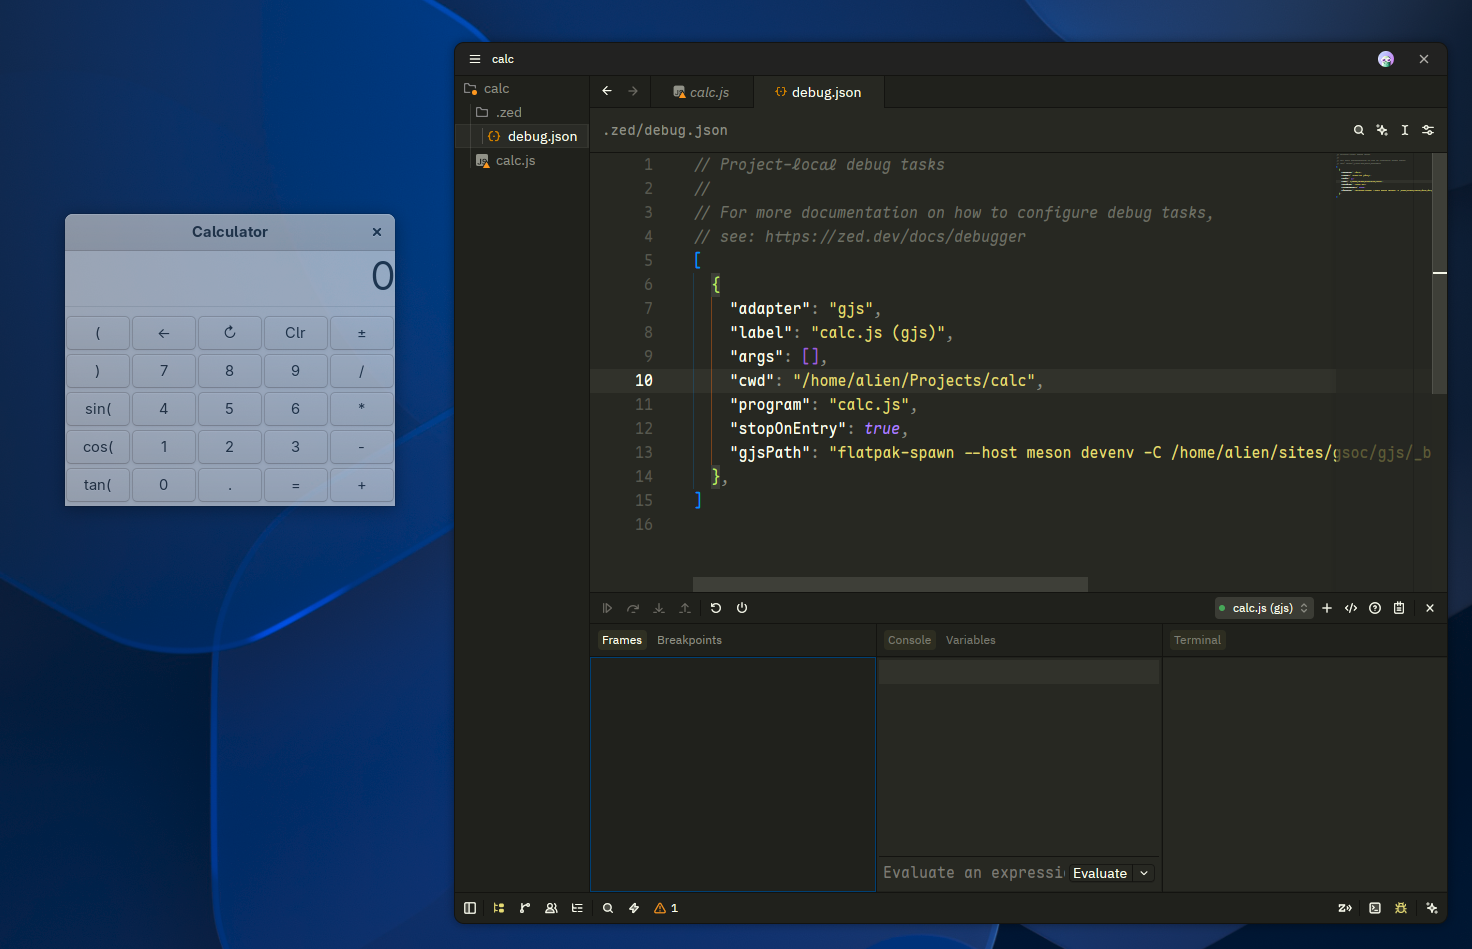Click the Evaluate button in console
Image resolution: width=1472 pixels, height=949 pixels.
click(1100, 873)
